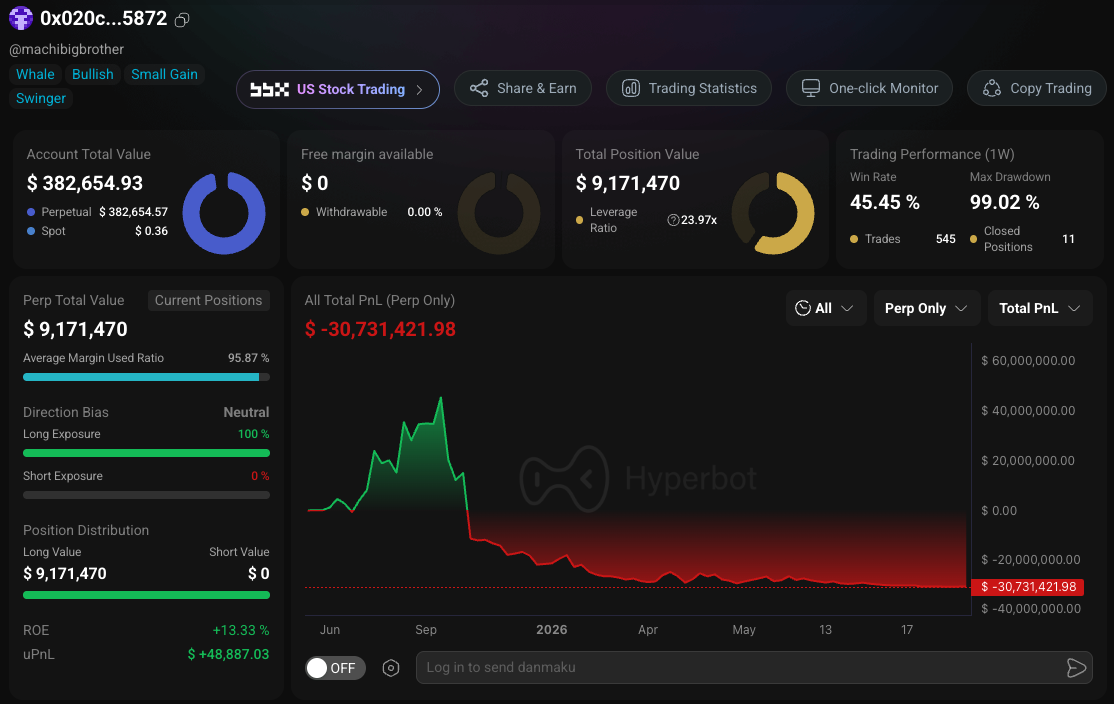The image size is (1114, 704).
Task: Copy the wallet address using copy icon
Action: (x=182, y=20)
